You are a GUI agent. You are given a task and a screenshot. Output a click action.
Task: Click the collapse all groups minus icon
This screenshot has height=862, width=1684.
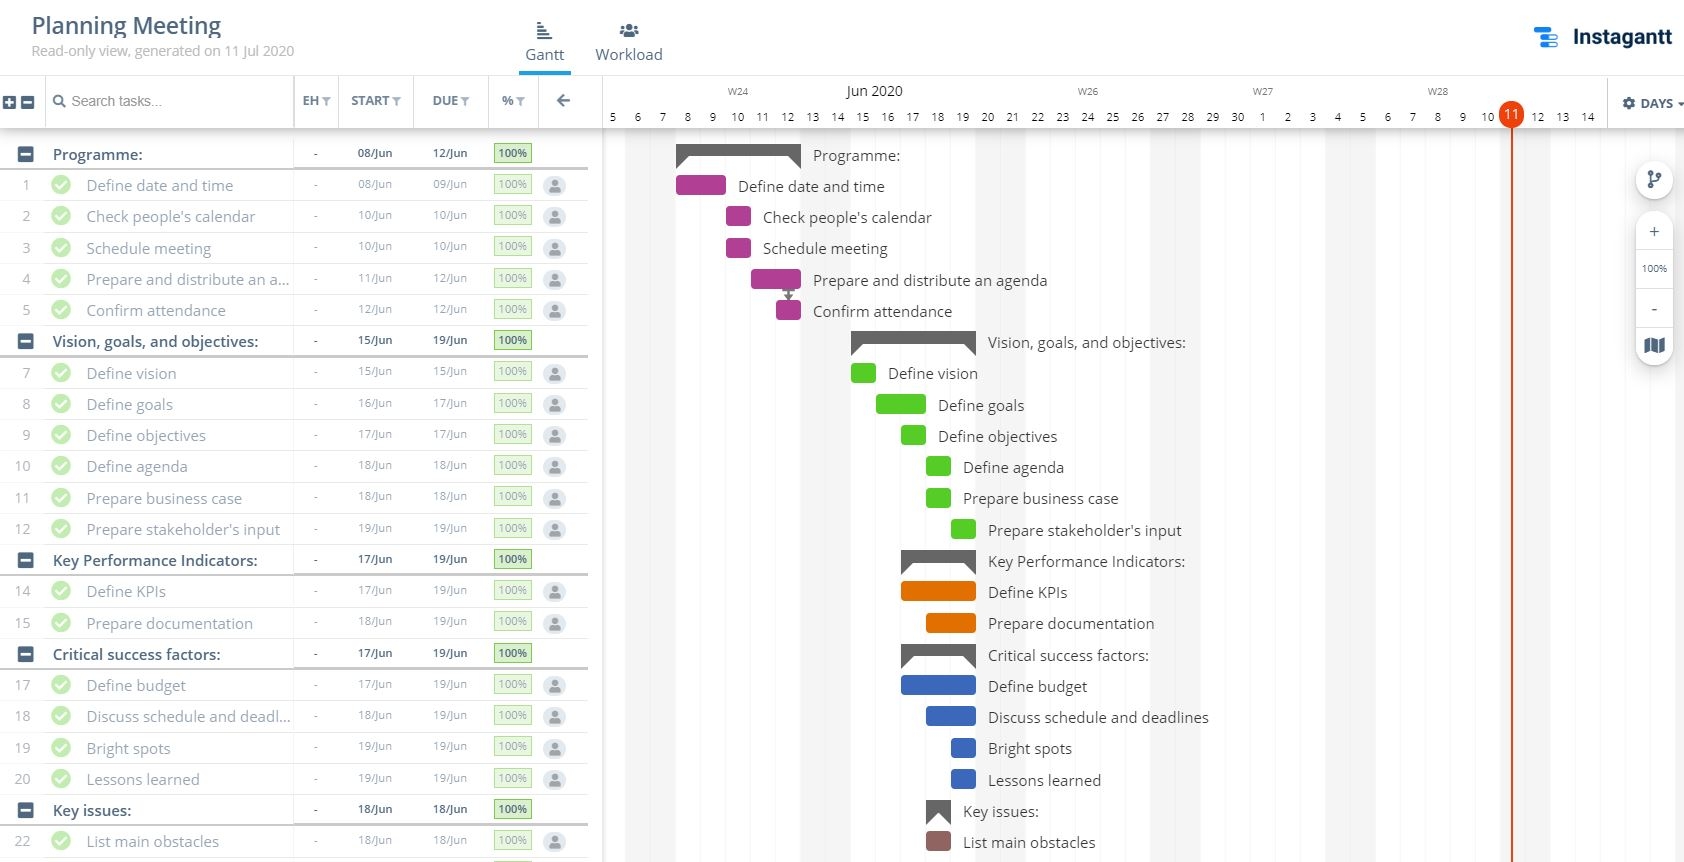[28, 102]
